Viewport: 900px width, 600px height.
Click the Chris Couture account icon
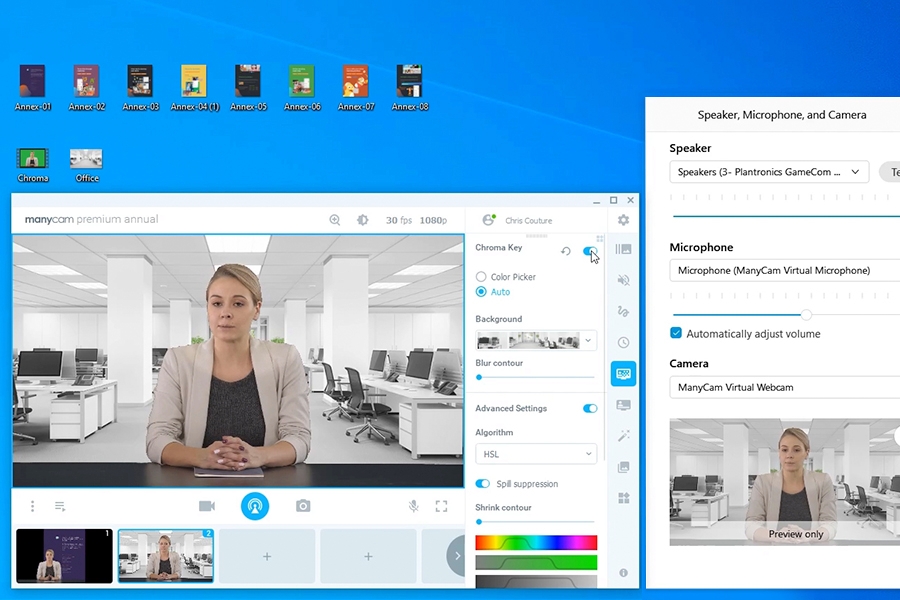click(x=488, y=220)
